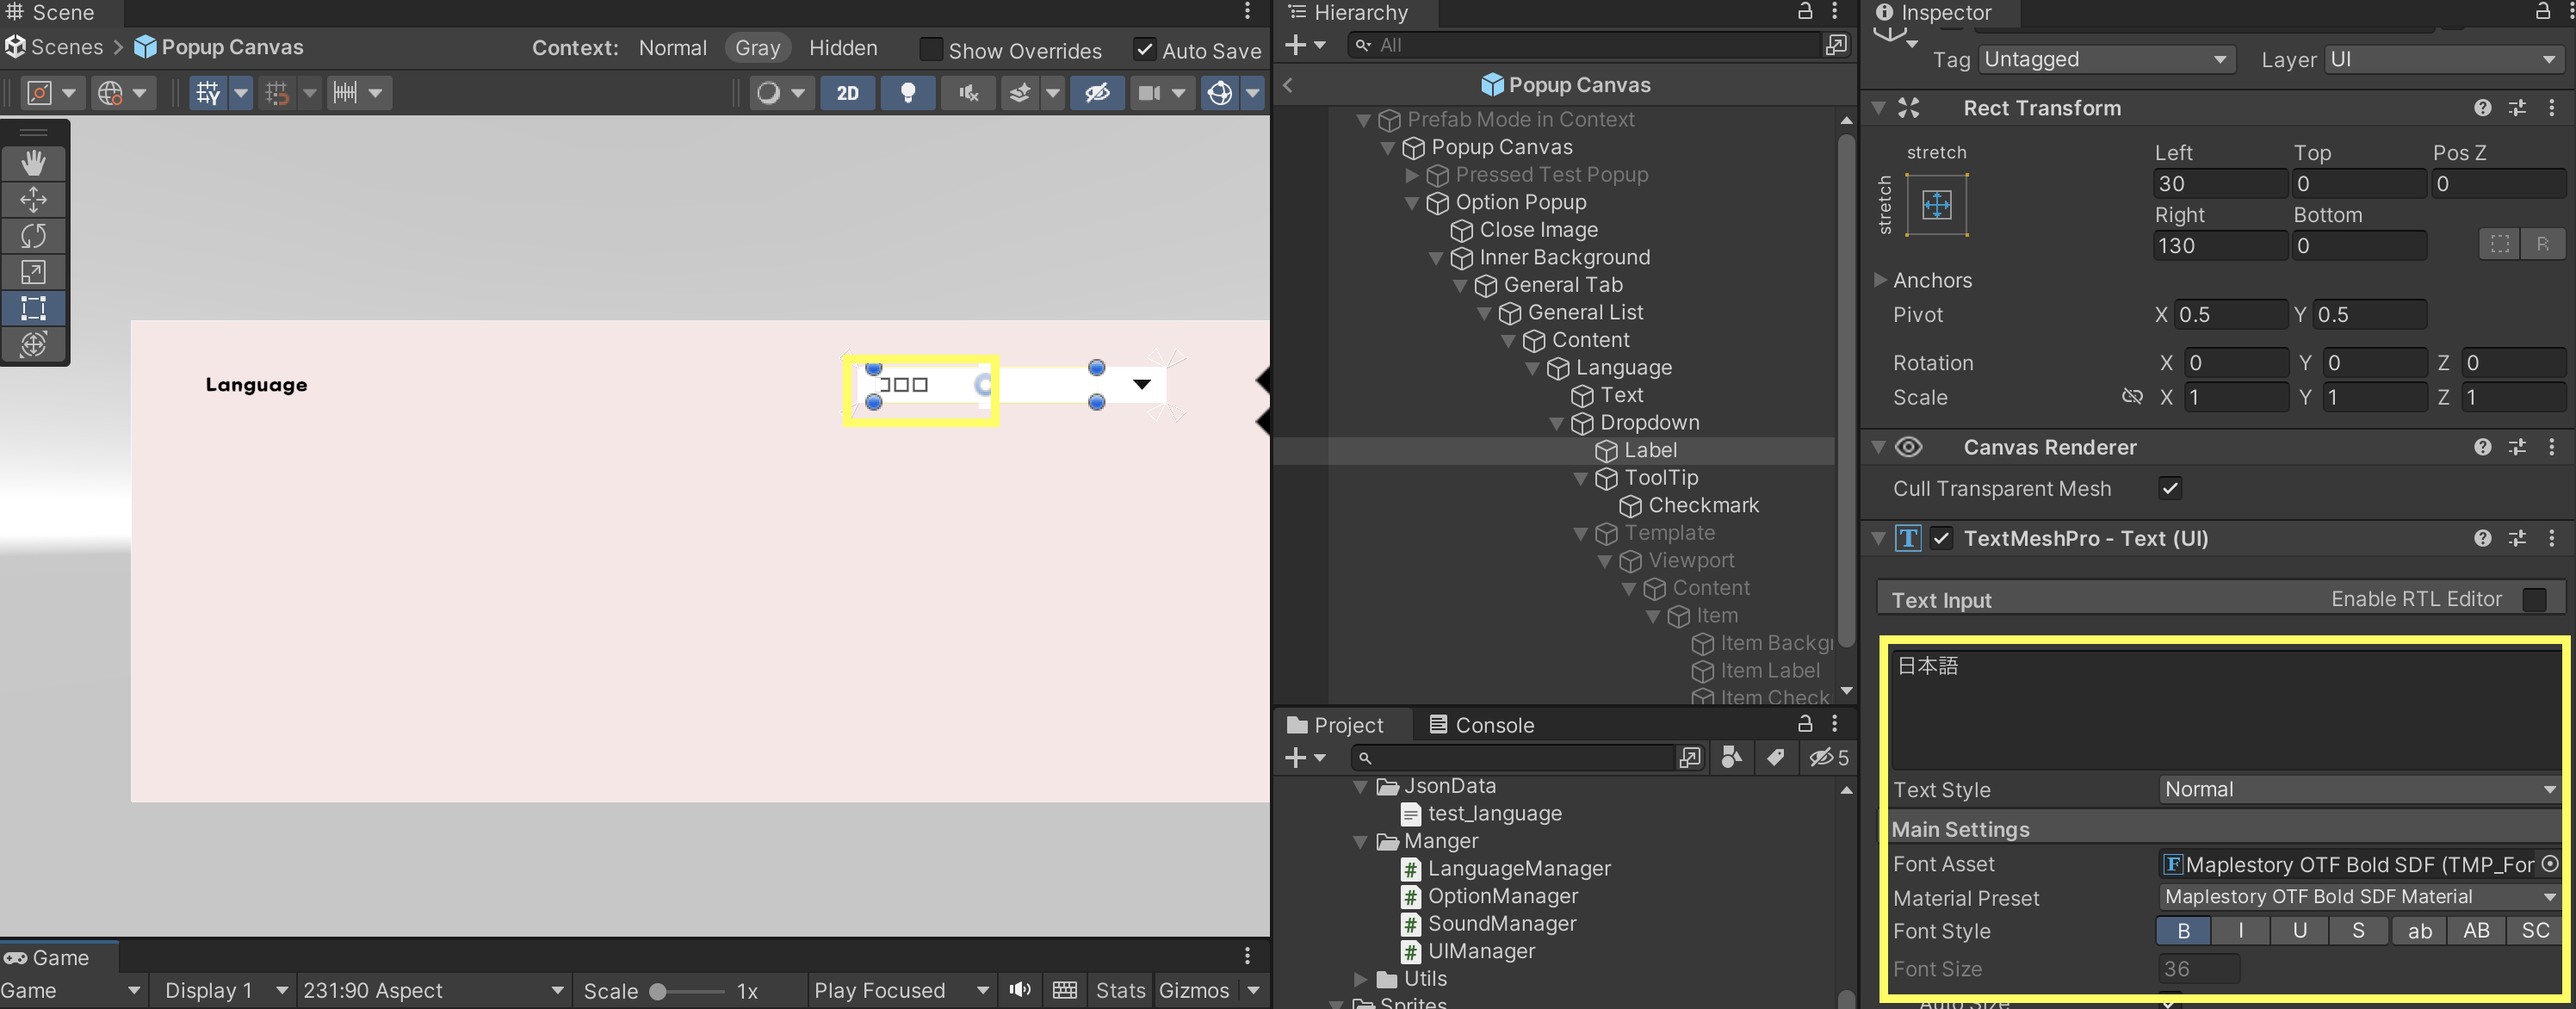Set context to Hidden

click(x=842, y=48)
